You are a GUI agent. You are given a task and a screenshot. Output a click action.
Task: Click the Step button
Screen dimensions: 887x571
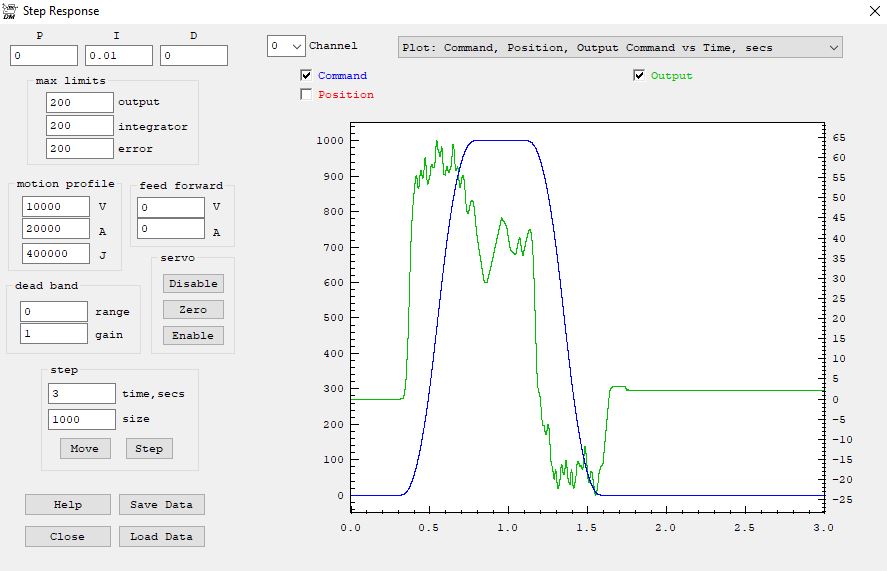pyautogui.click(x=149, y=449)
